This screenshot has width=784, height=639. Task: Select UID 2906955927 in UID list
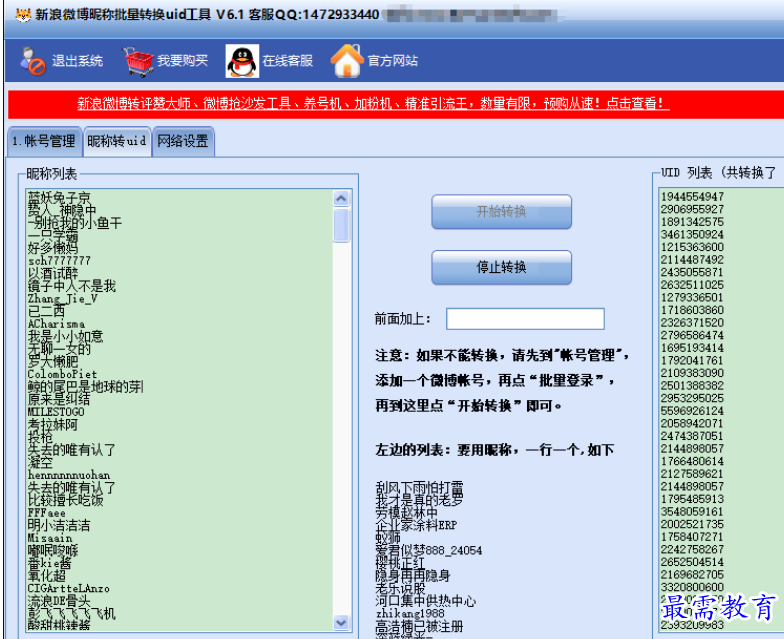[x=692, y=209]
